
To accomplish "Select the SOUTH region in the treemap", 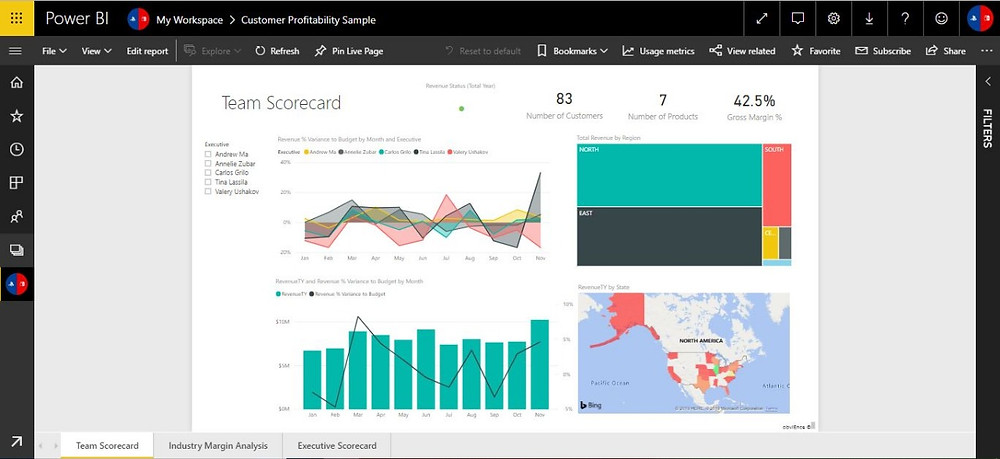I will [777, 185].
